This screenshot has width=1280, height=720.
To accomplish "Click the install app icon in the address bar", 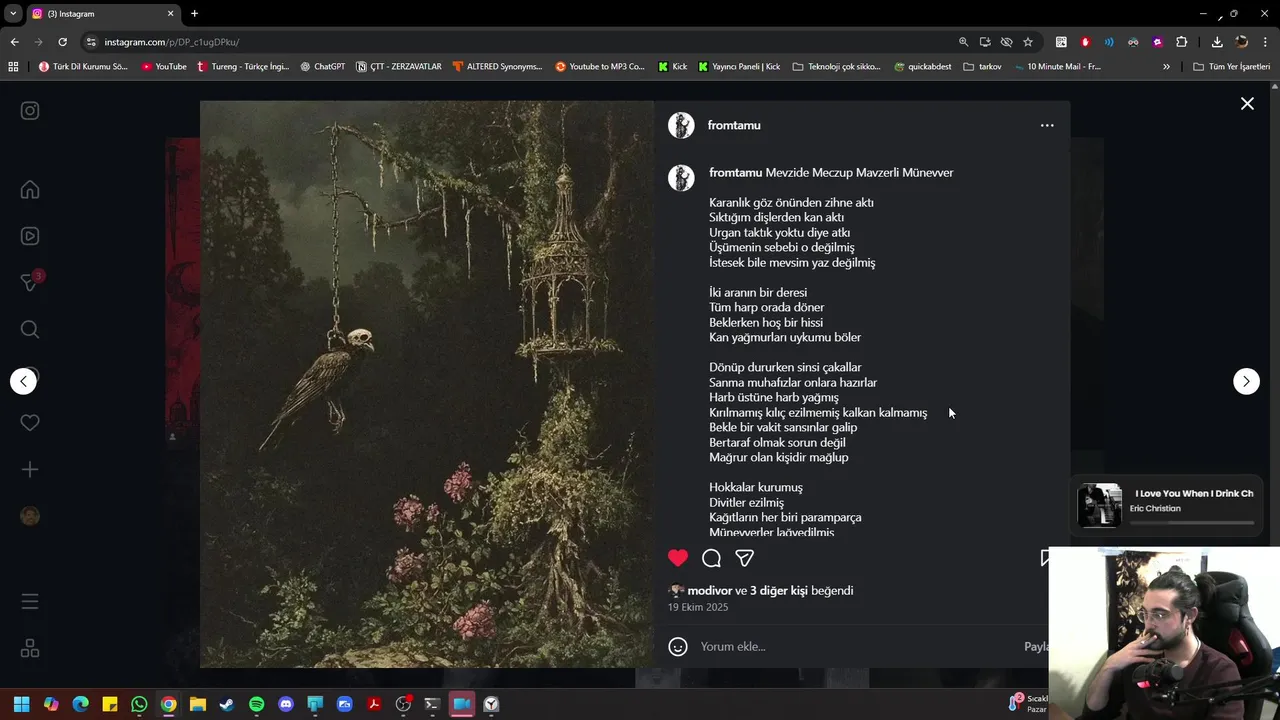I will click(x=985, y=42).
